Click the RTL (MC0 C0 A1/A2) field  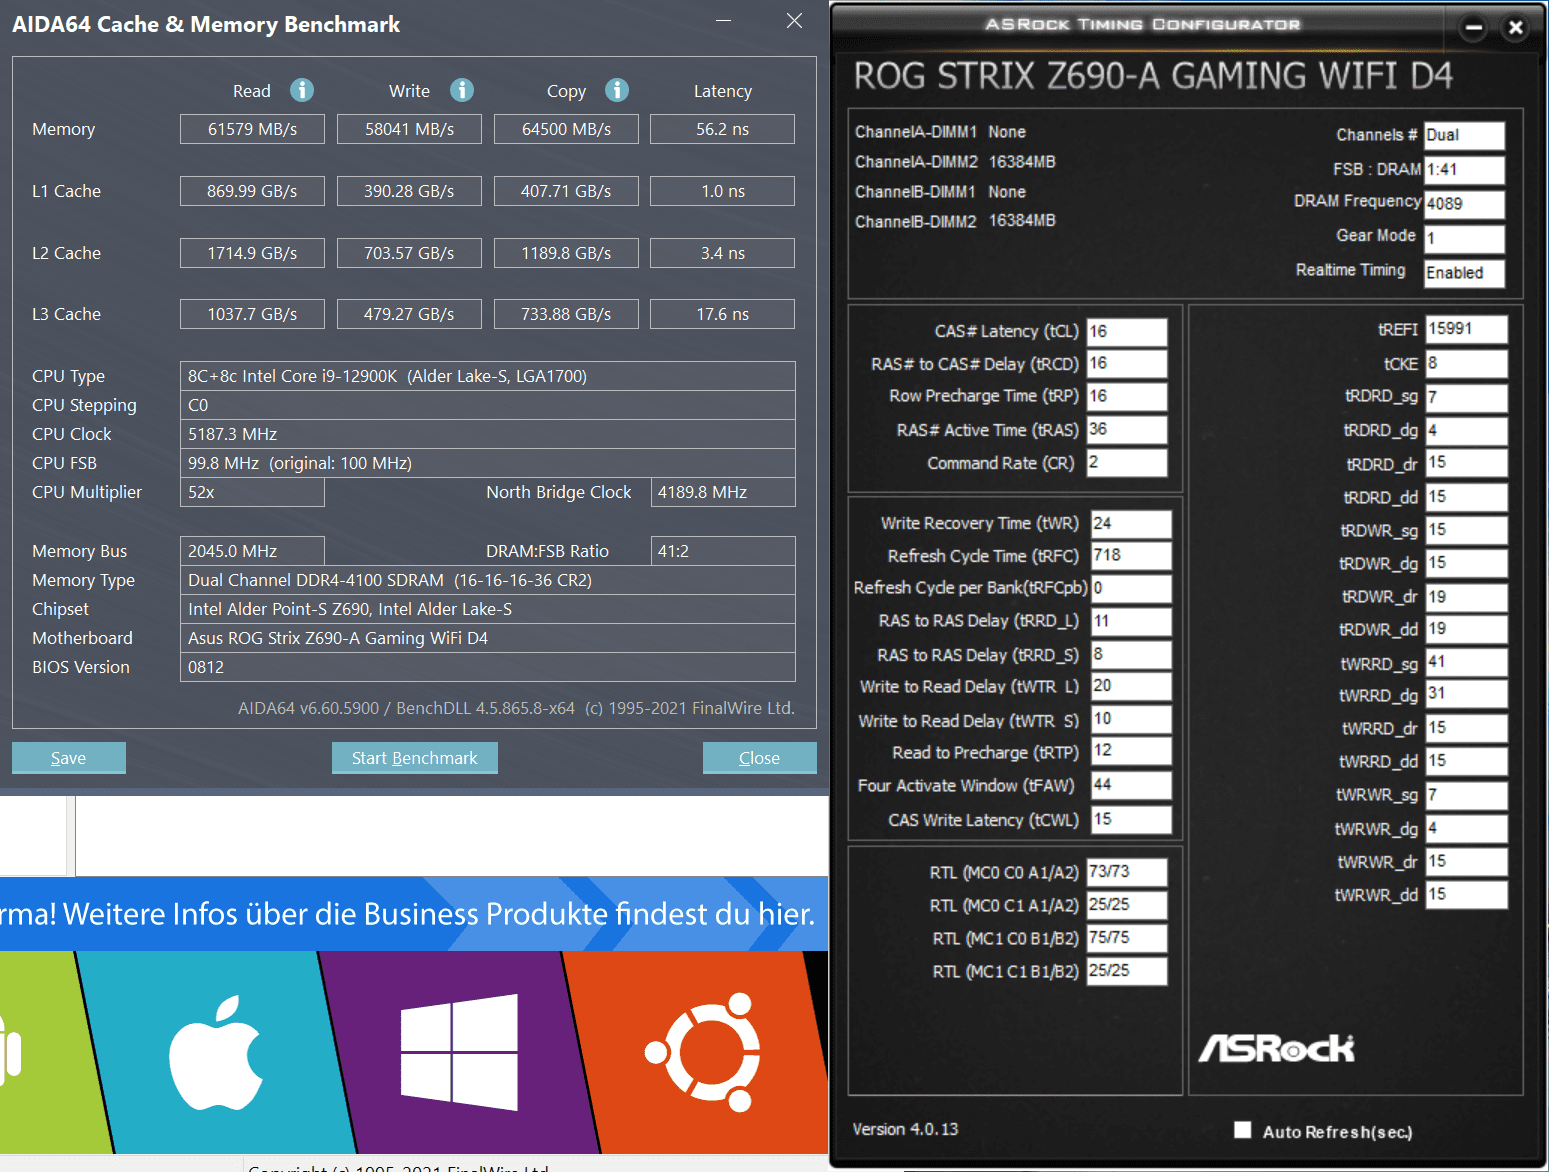[1127, 872]
